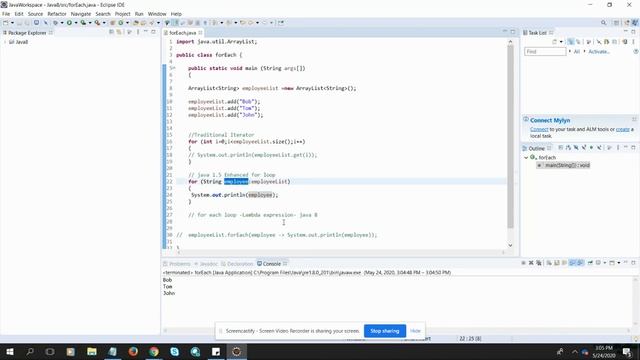Click the New Task icon in Task List

click(554, 42)
